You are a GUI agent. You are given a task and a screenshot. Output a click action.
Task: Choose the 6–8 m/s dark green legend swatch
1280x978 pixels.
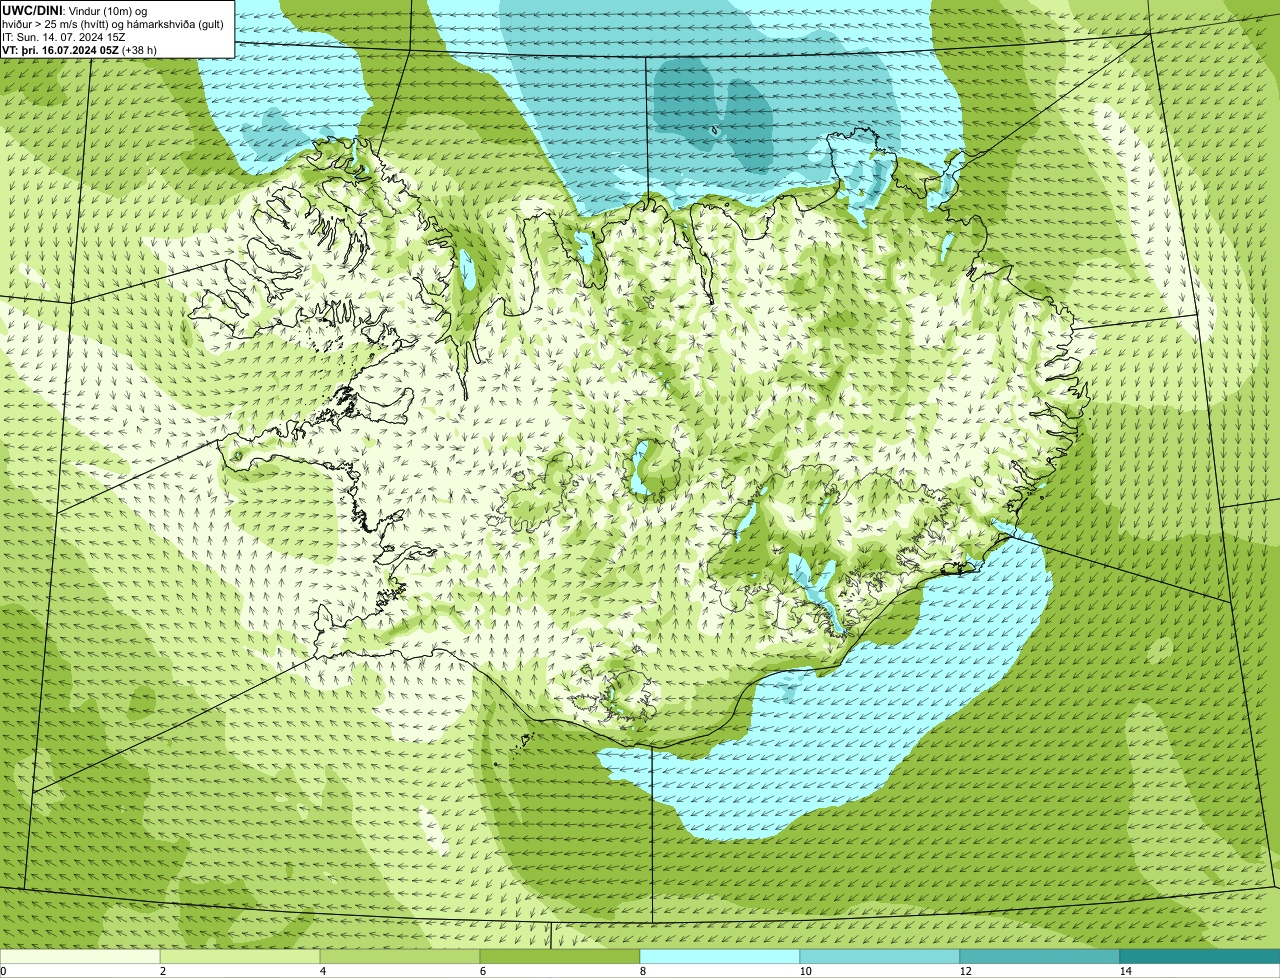click(x=560, y=956)
